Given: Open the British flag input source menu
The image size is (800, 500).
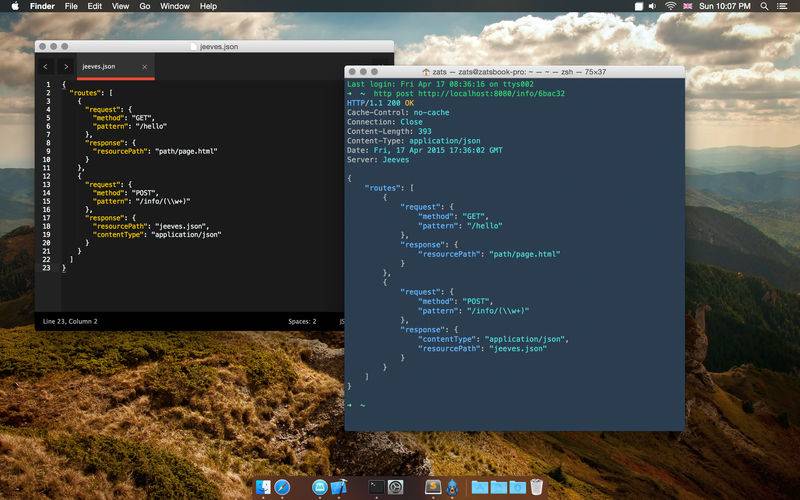Looking at the screenshot, I should pyautogui.click(x=688, y=6).
